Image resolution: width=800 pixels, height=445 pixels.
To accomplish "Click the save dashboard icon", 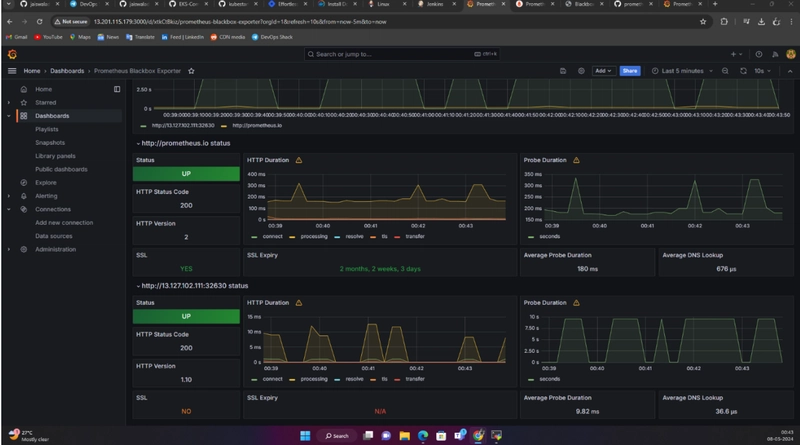I will pos(563,71).
